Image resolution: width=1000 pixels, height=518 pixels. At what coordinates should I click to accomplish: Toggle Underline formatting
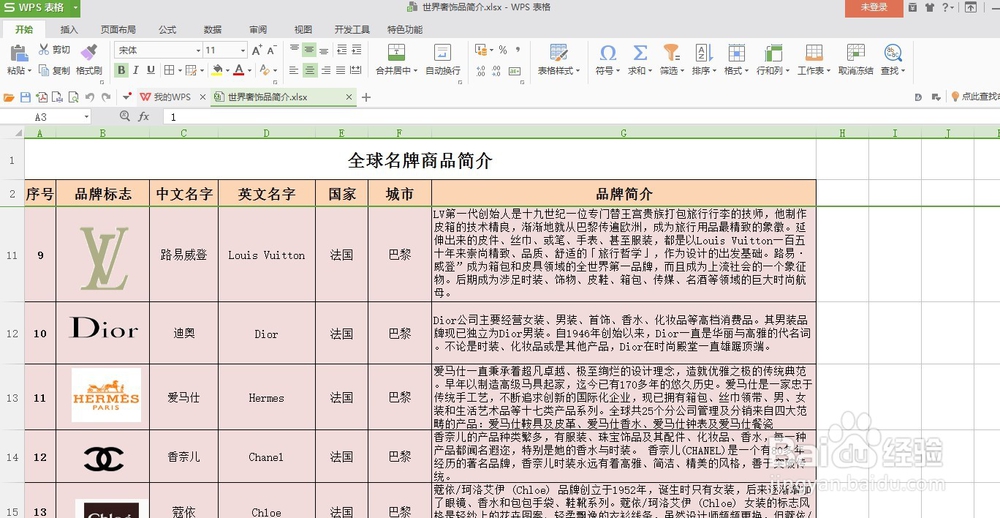click(151, 70)
